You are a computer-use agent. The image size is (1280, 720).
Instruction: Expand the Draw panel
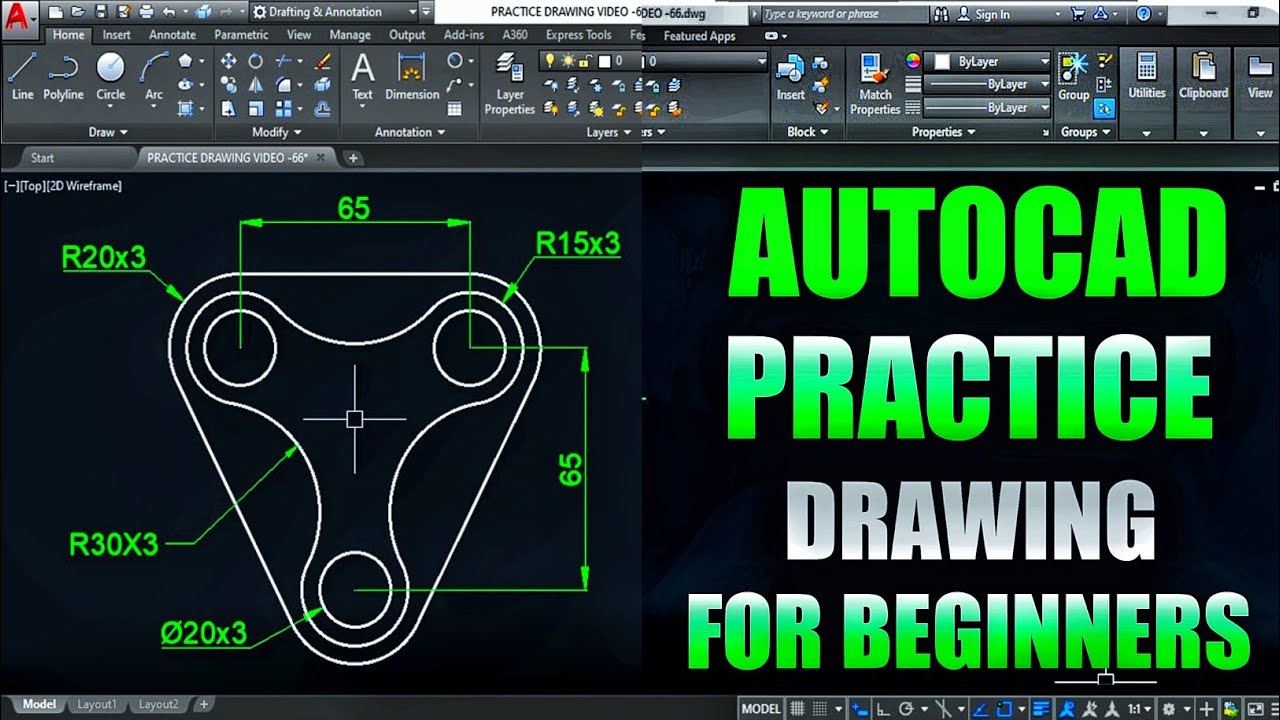(x=108, y=132)
